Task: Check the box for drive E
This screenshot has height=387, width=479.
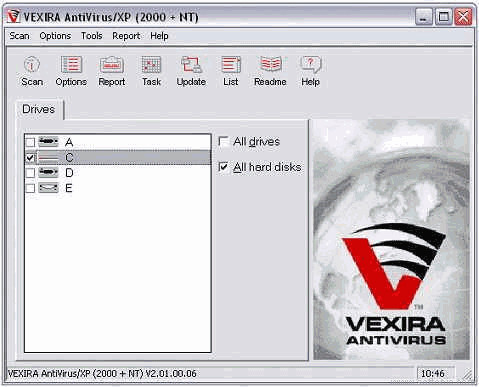Action: coord(30,188)
